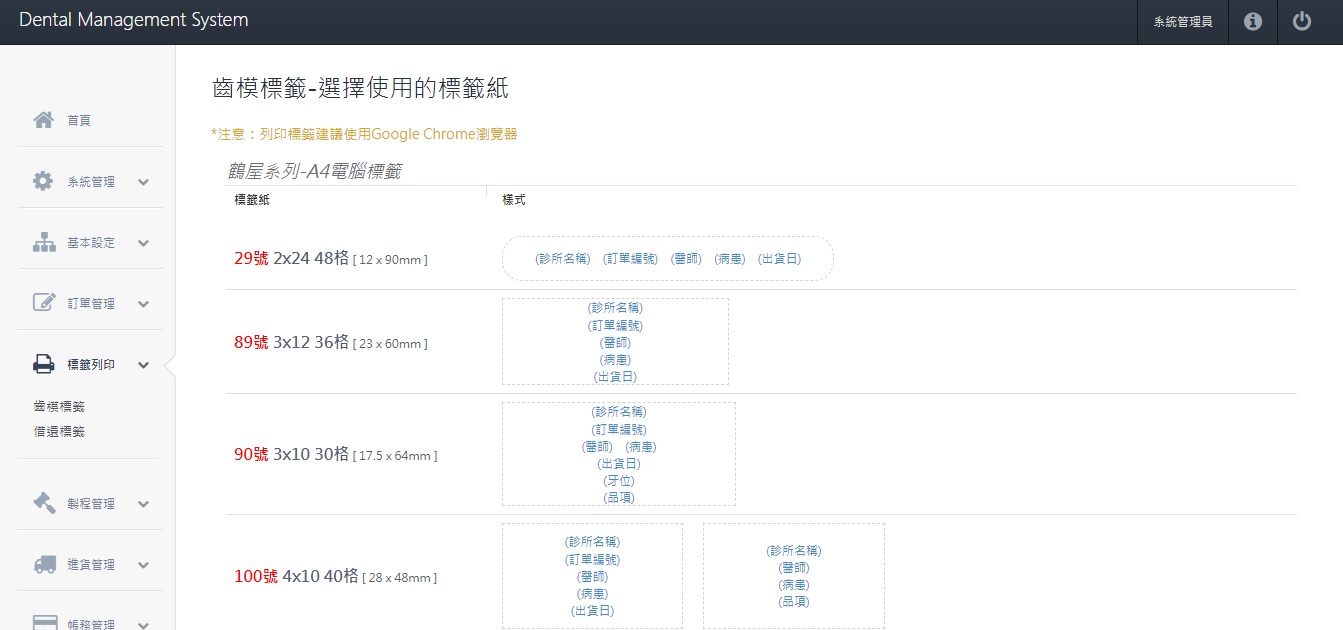Click the 標籤紙 column header

(252, 200)
